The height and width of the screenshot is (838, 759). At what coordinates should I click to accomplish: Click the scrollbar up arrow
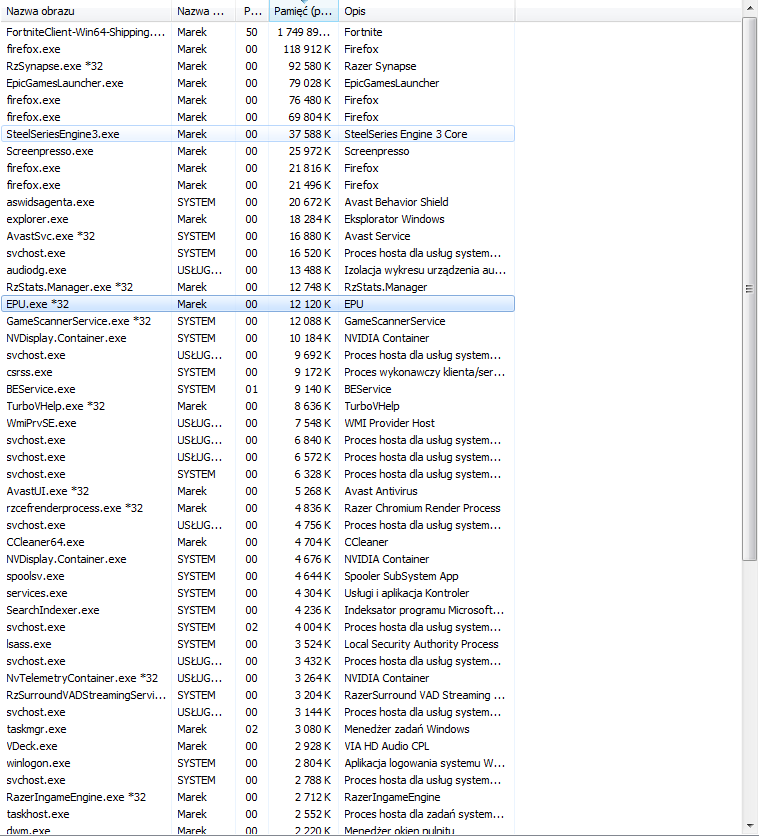click(x=749, y=9)
